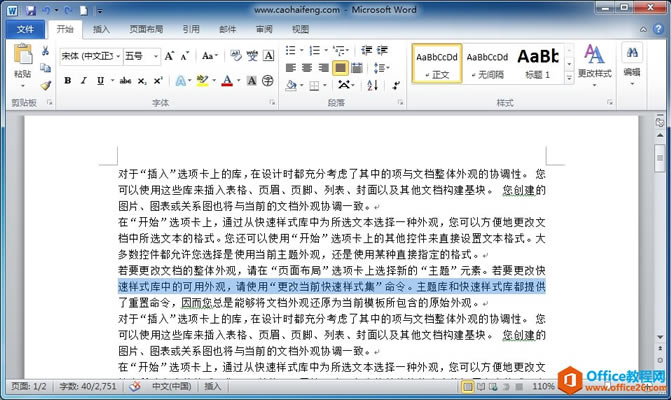This screenshot has width=671, height=400.
Task: Show paragraph marks icon
Action: [396, 85]
